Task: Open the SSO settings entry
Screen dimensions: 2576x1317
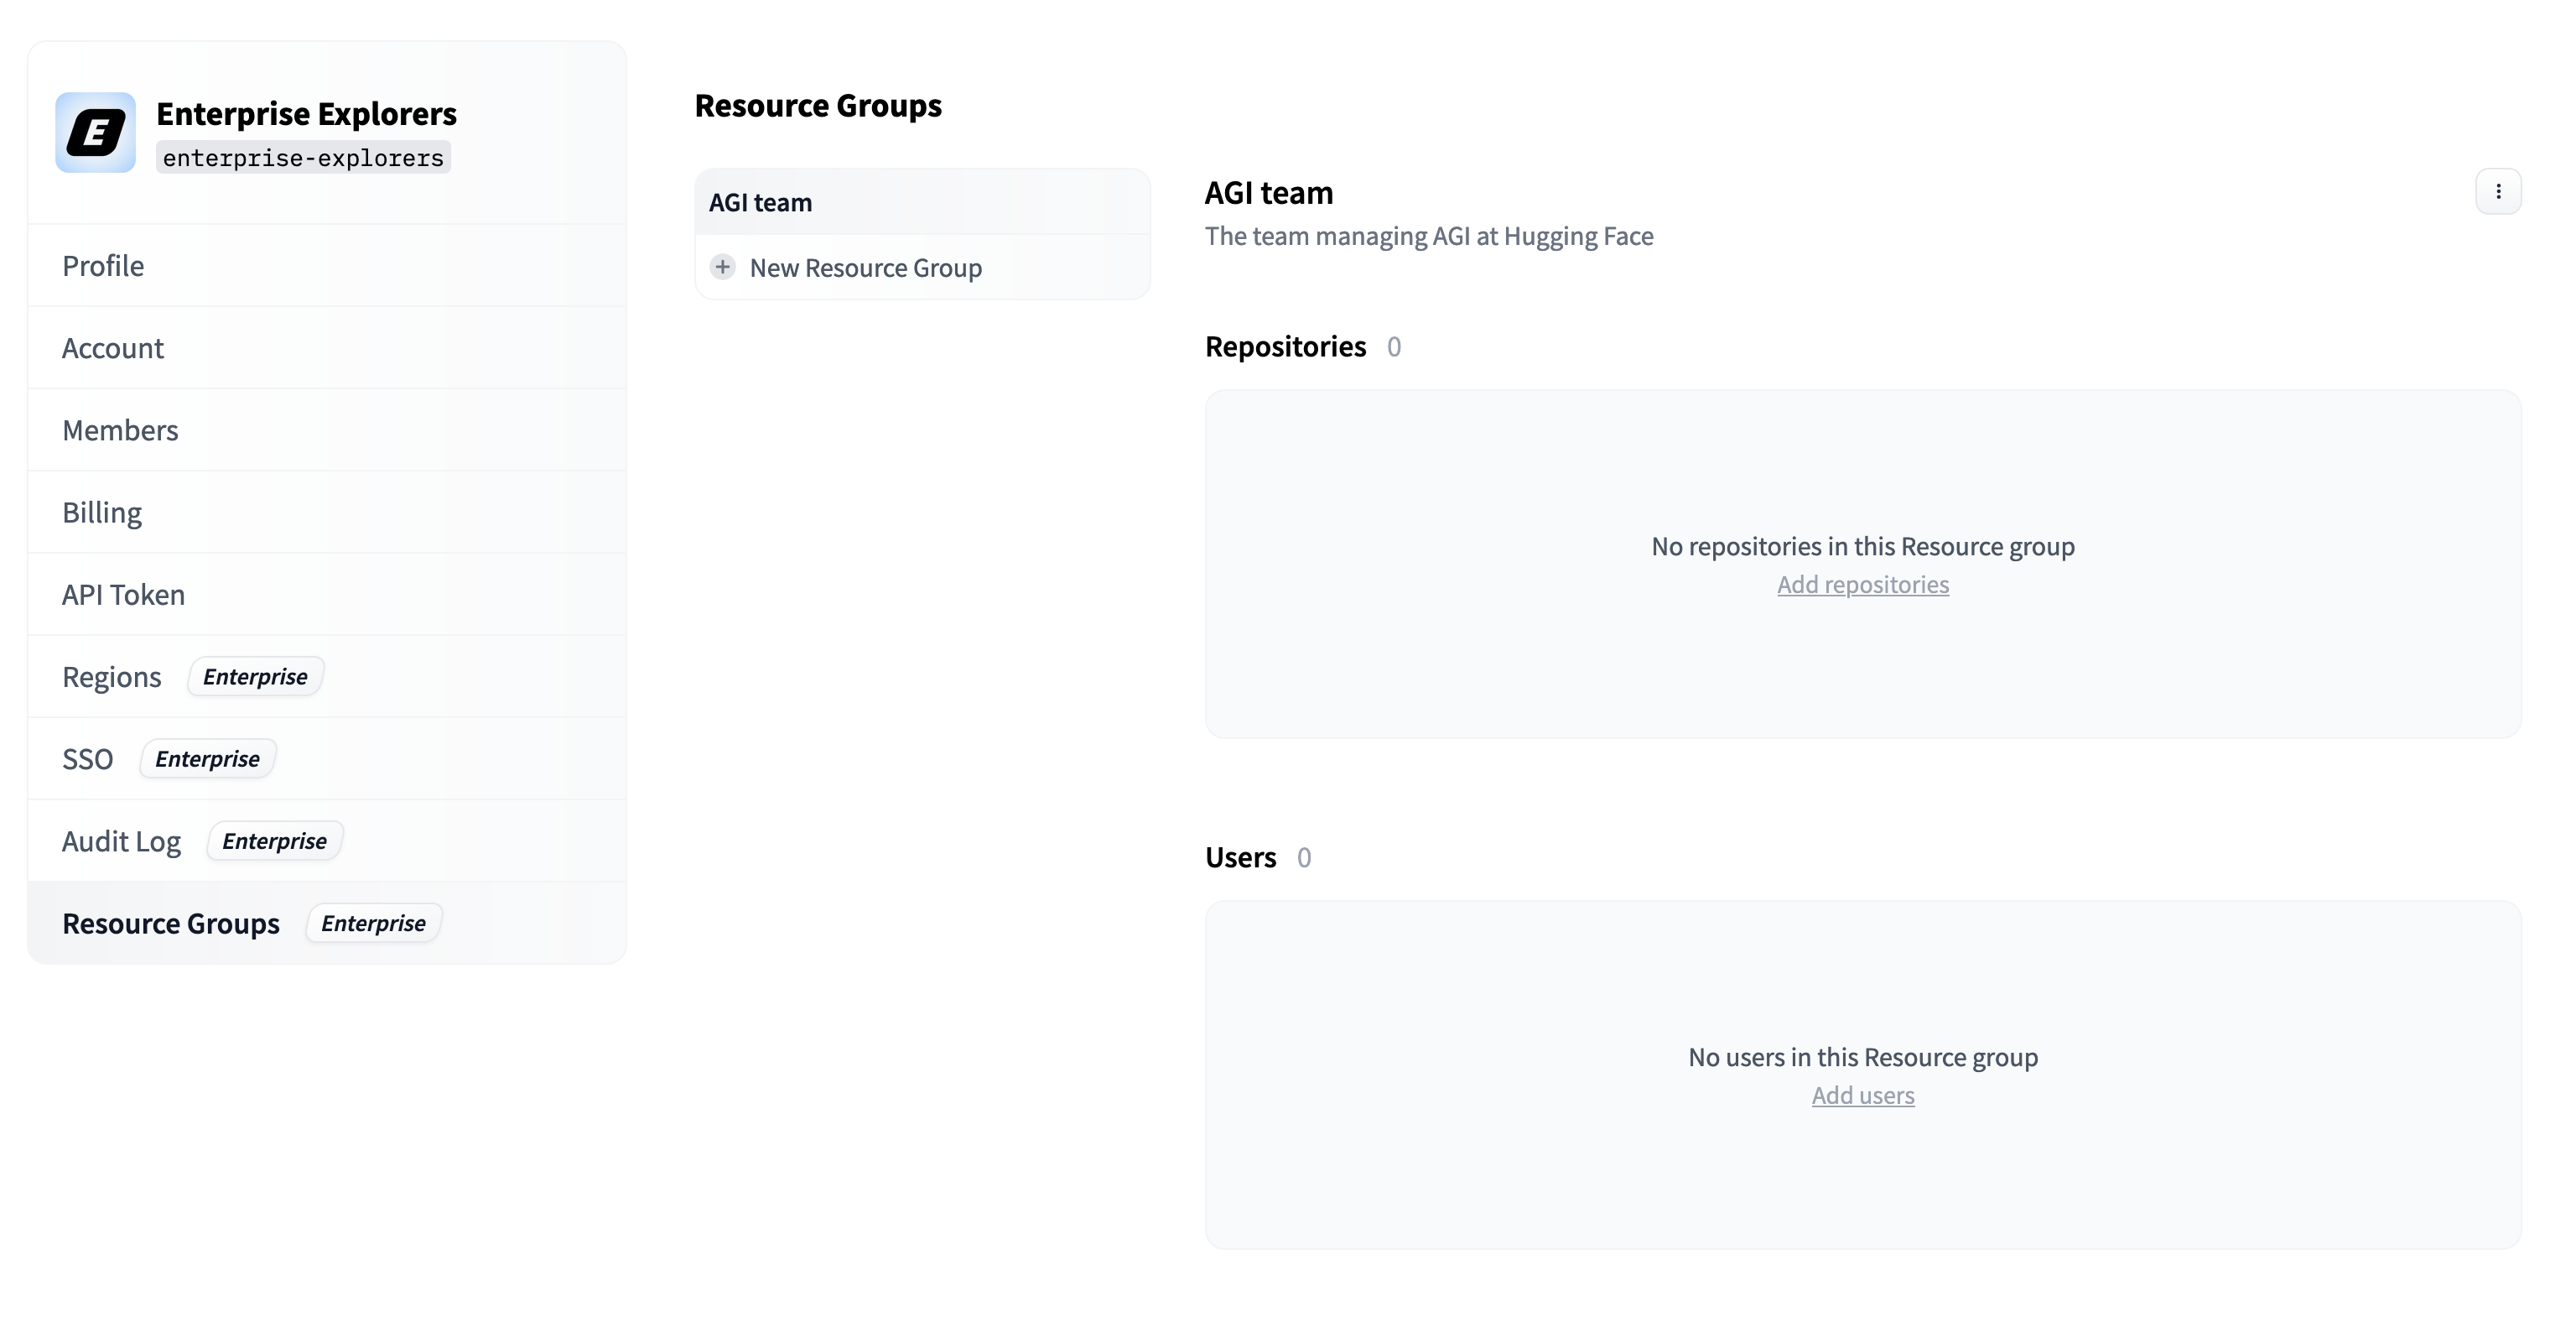Action: click(x=88, y=759)
